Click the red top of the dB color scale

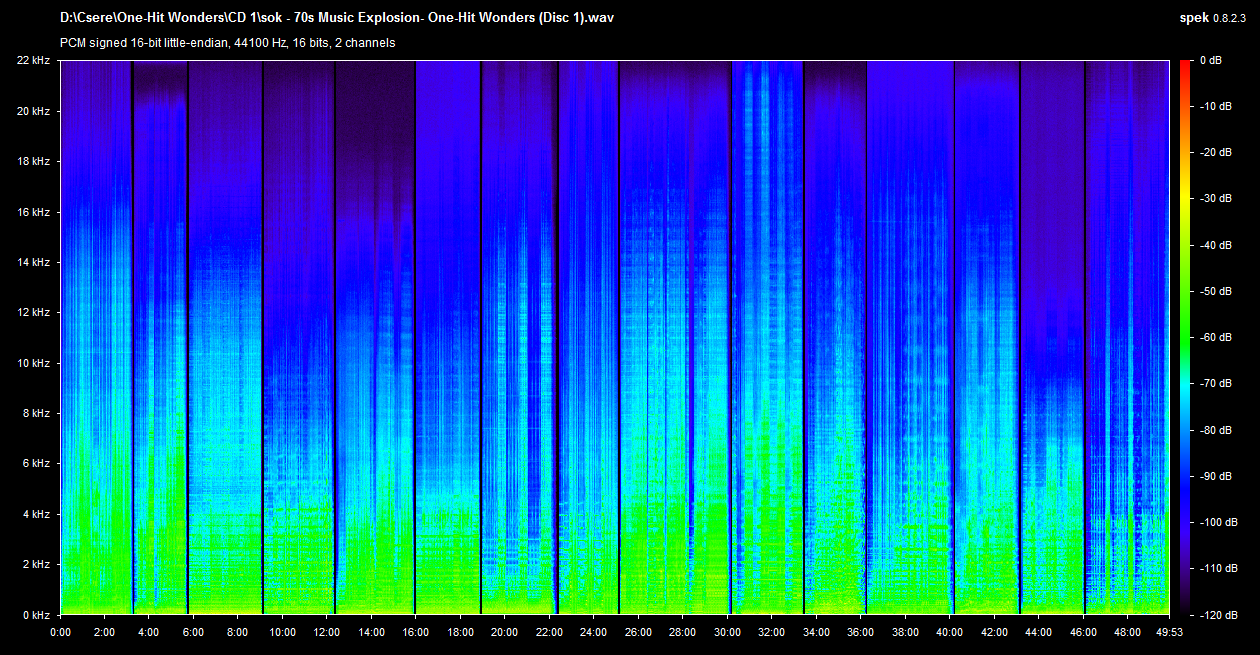[x=1185, y=66]
